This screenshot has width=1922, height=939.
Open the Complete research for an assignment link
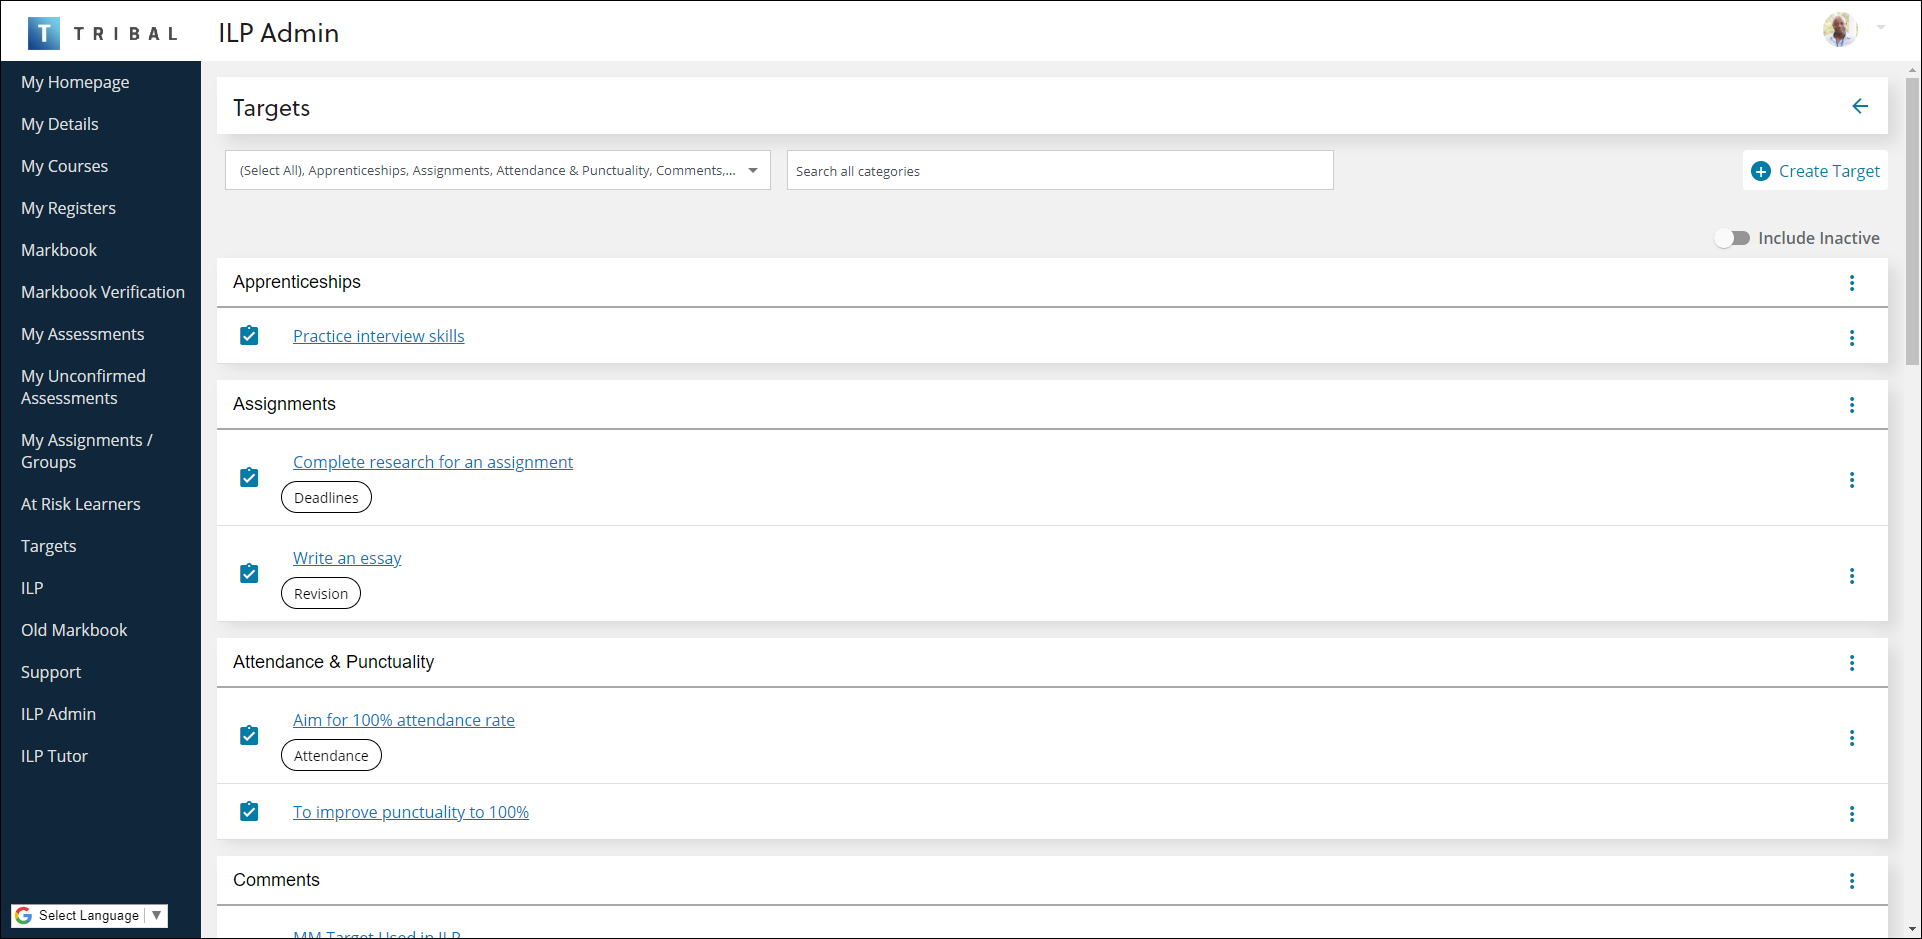[x=433, y=462]
